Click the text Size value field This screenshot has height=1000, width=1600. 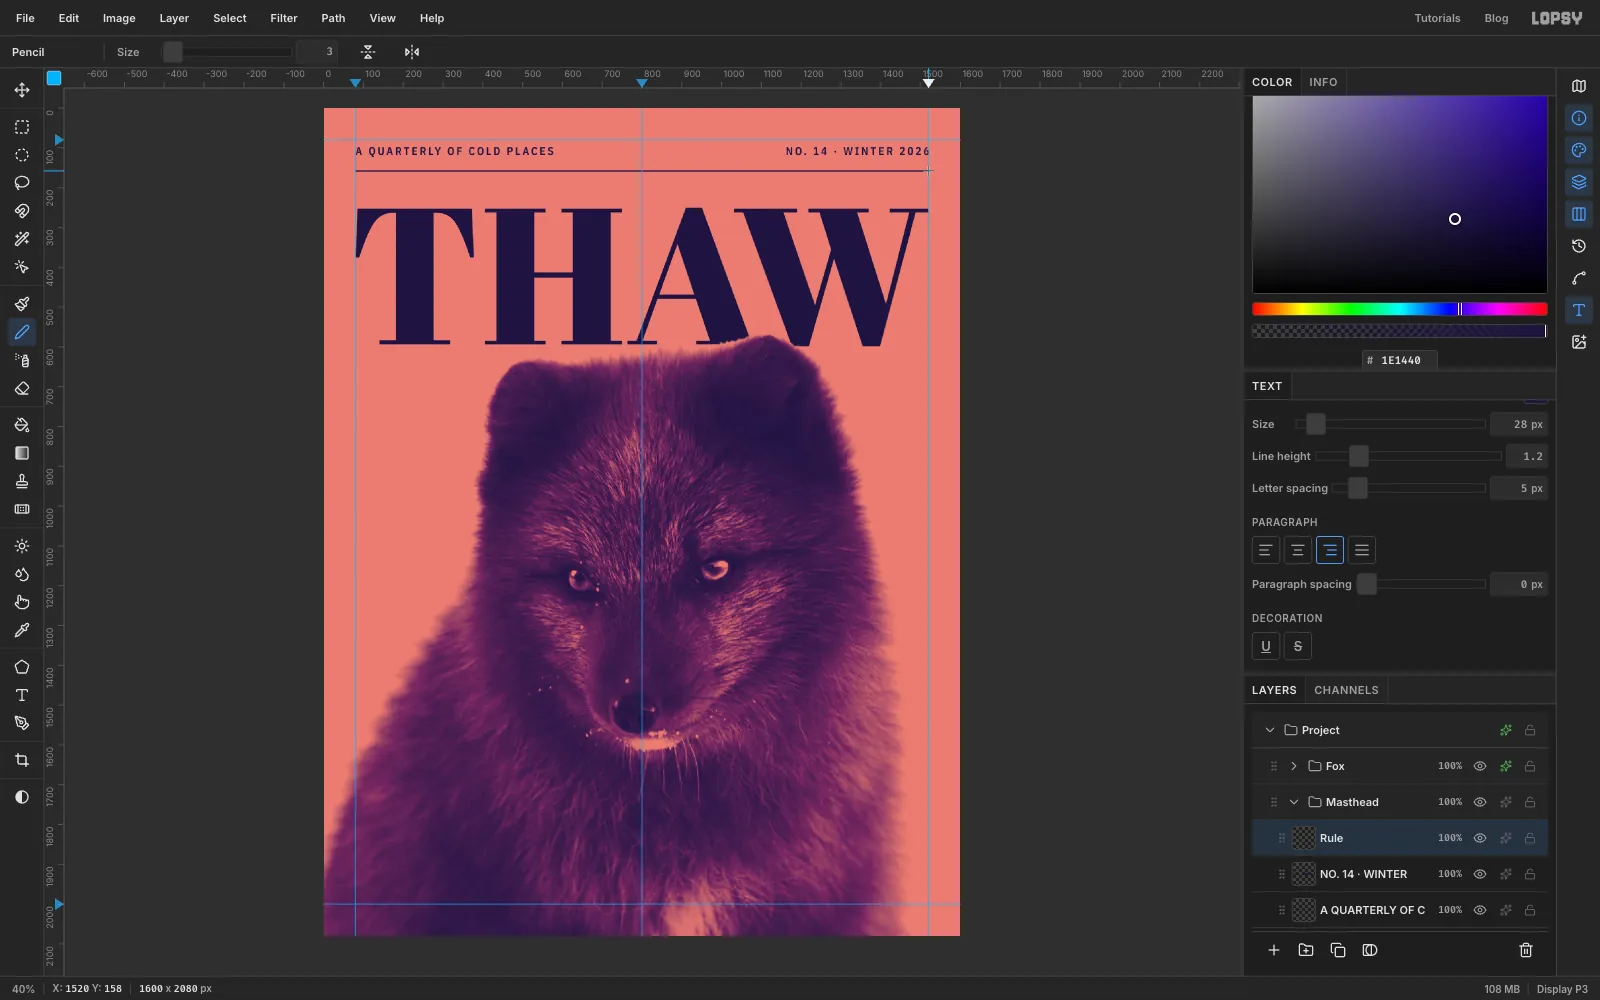[1519, 424]
